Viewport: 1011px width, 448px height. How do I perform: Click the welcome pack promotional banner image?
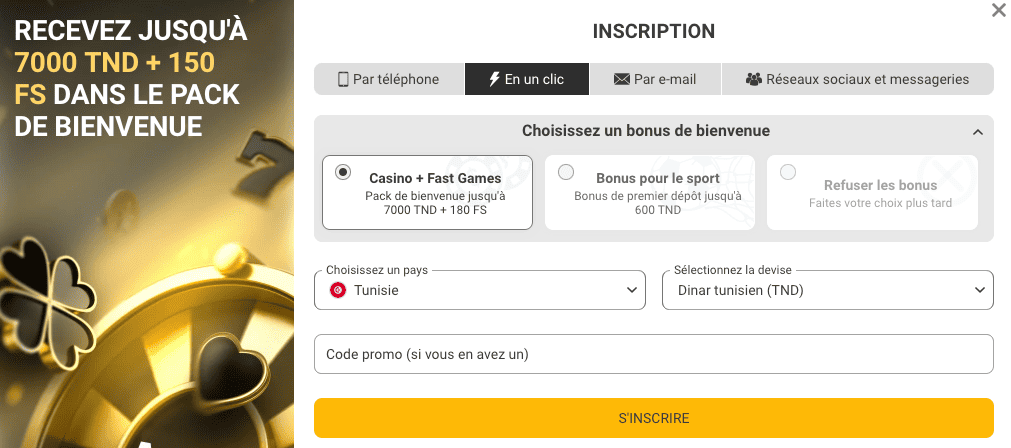147,224
